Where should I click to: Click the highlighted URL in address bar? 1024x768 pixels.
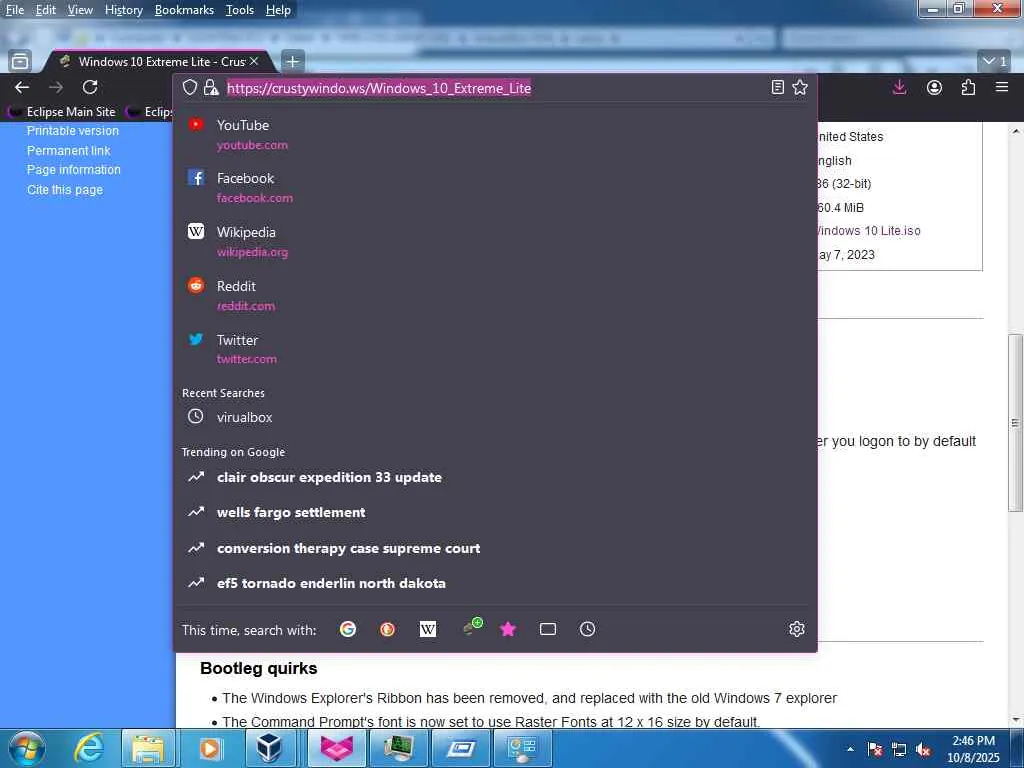379,88
